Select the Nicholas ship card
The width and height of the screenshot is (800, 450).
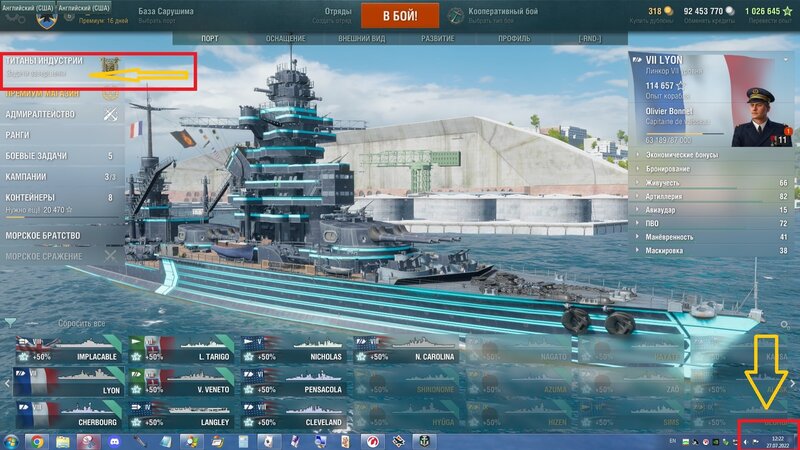(x=293, y=349)
